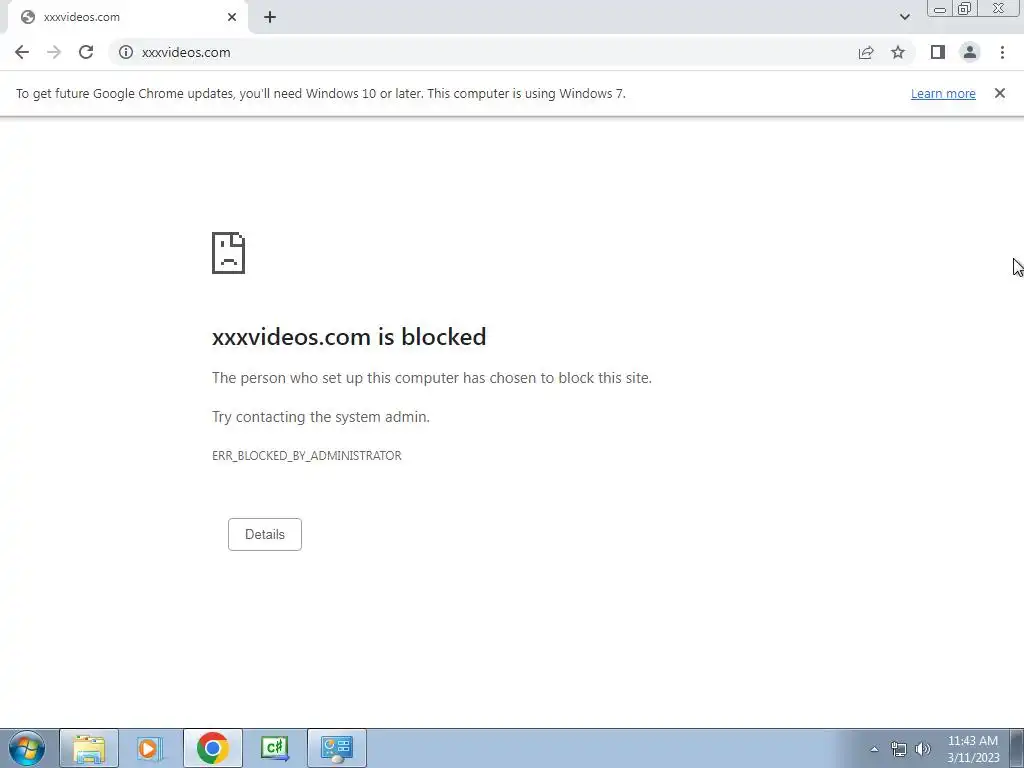Open a new tab with plus button

pyautogui.click(x=270, y=18)
